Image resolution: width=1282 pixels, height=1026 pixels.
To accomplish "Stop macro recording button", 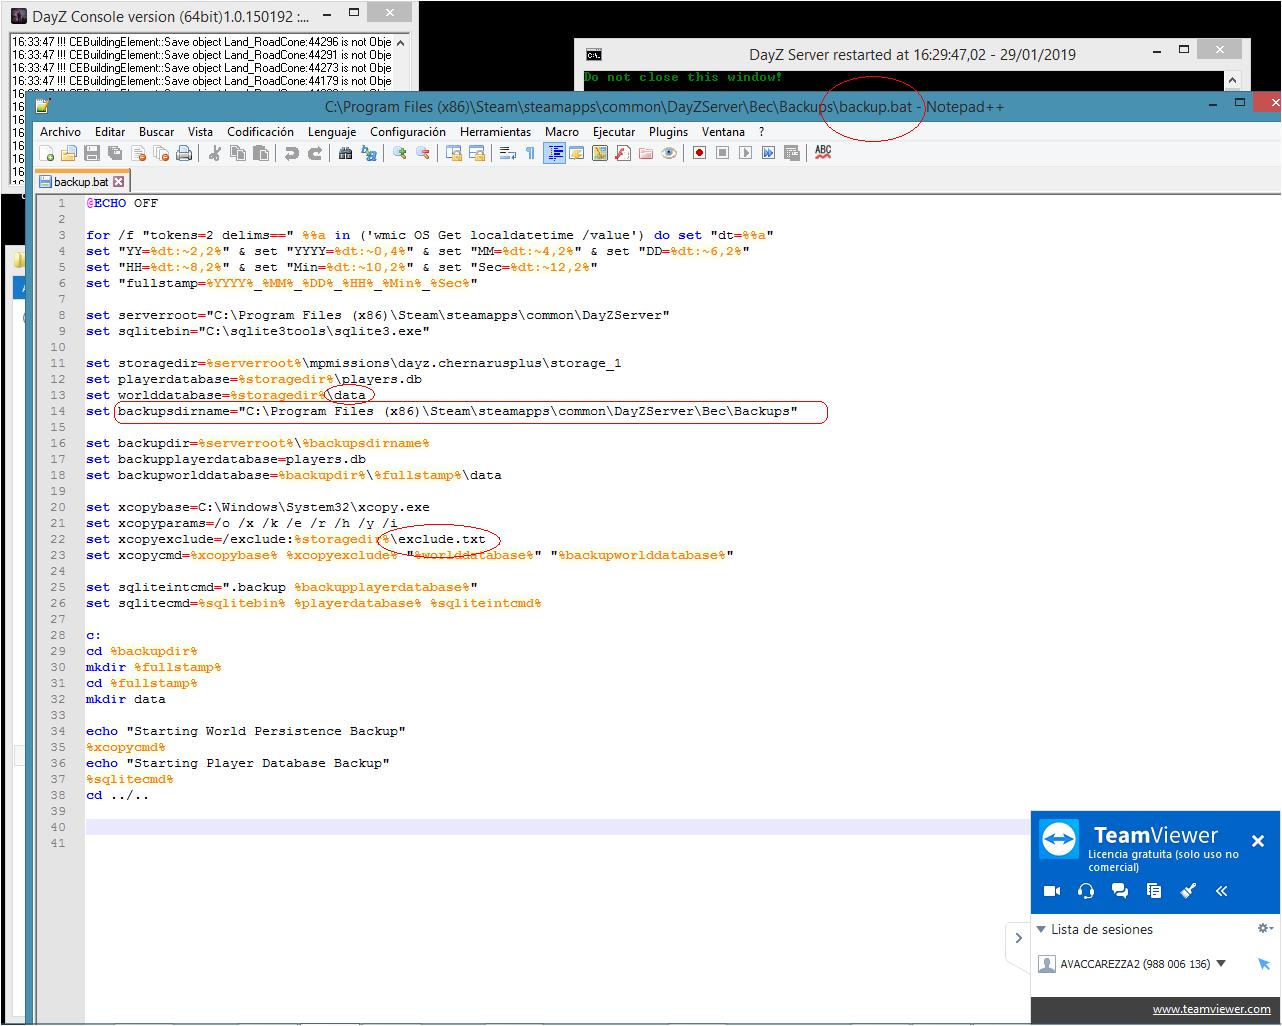I will pos(723,153).
